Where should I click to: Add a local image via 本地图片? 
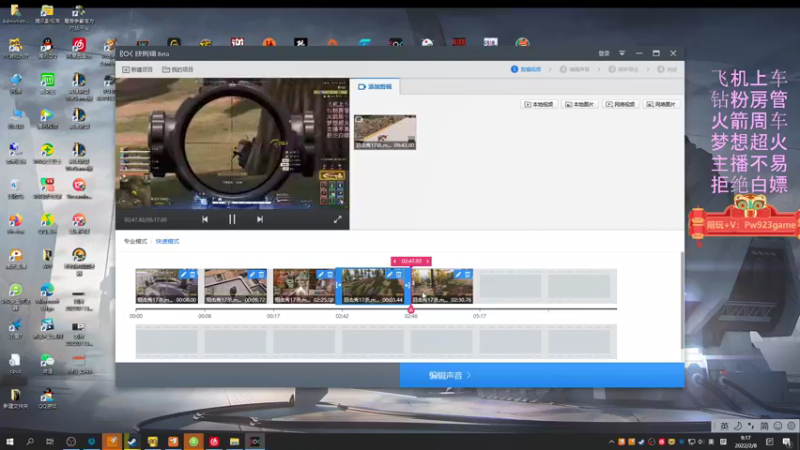click(580, 104)
